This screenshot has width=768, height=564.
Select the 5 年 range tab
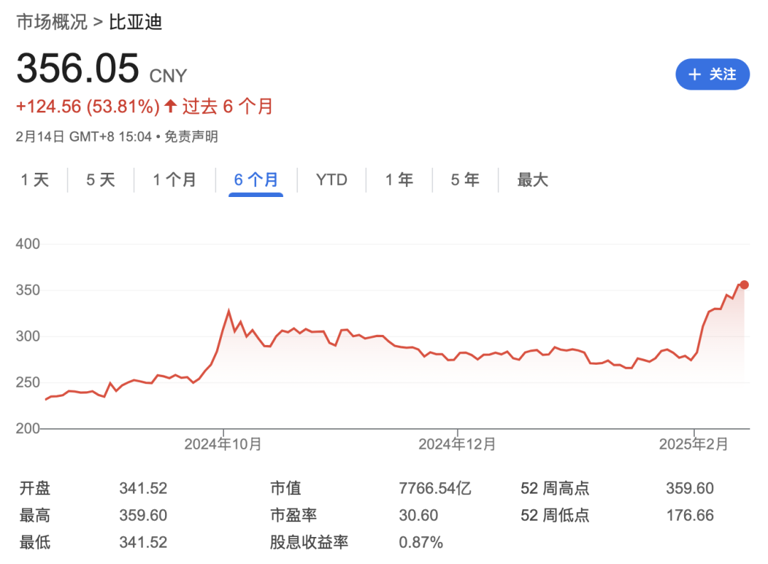465,180
